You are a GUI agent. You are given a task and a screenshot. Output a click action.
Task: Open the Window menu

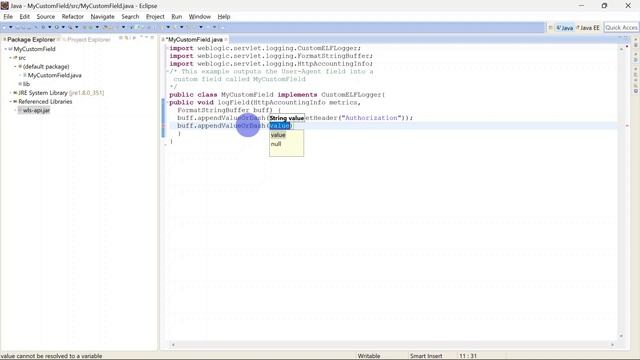(200, 17)
